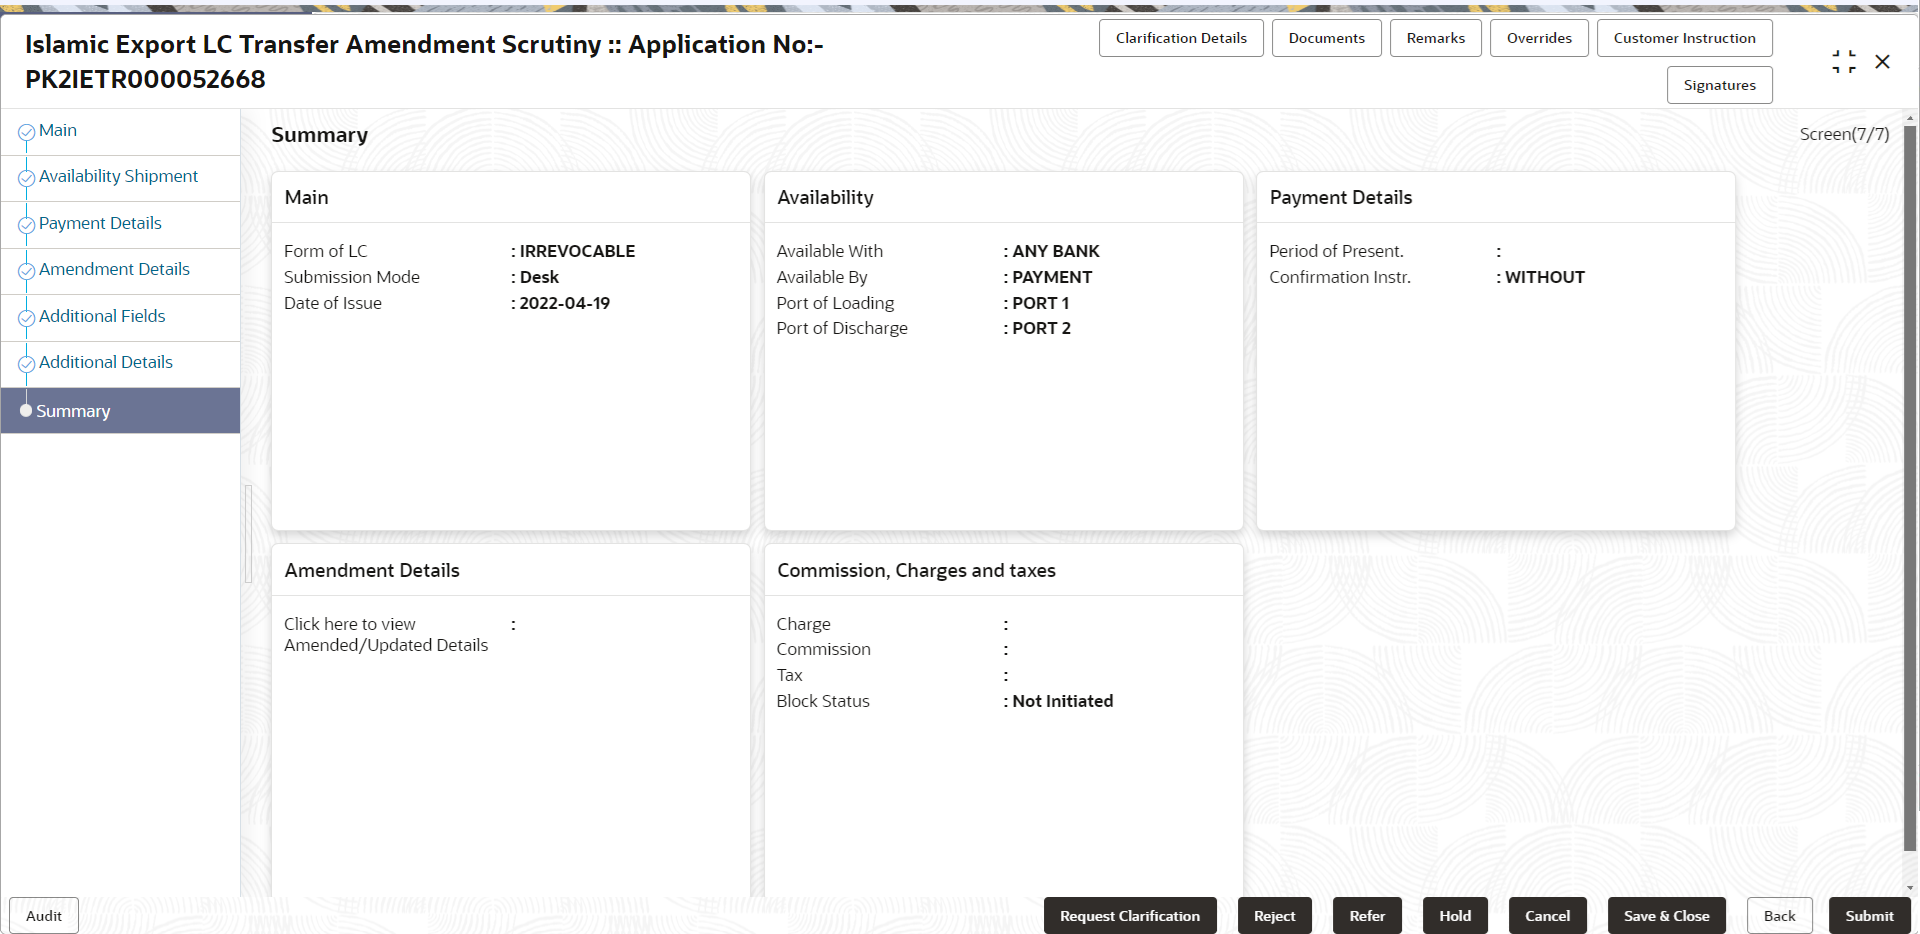Switch to the Main step
This screenshot has height=934, width=1920.
coord(57,130)
